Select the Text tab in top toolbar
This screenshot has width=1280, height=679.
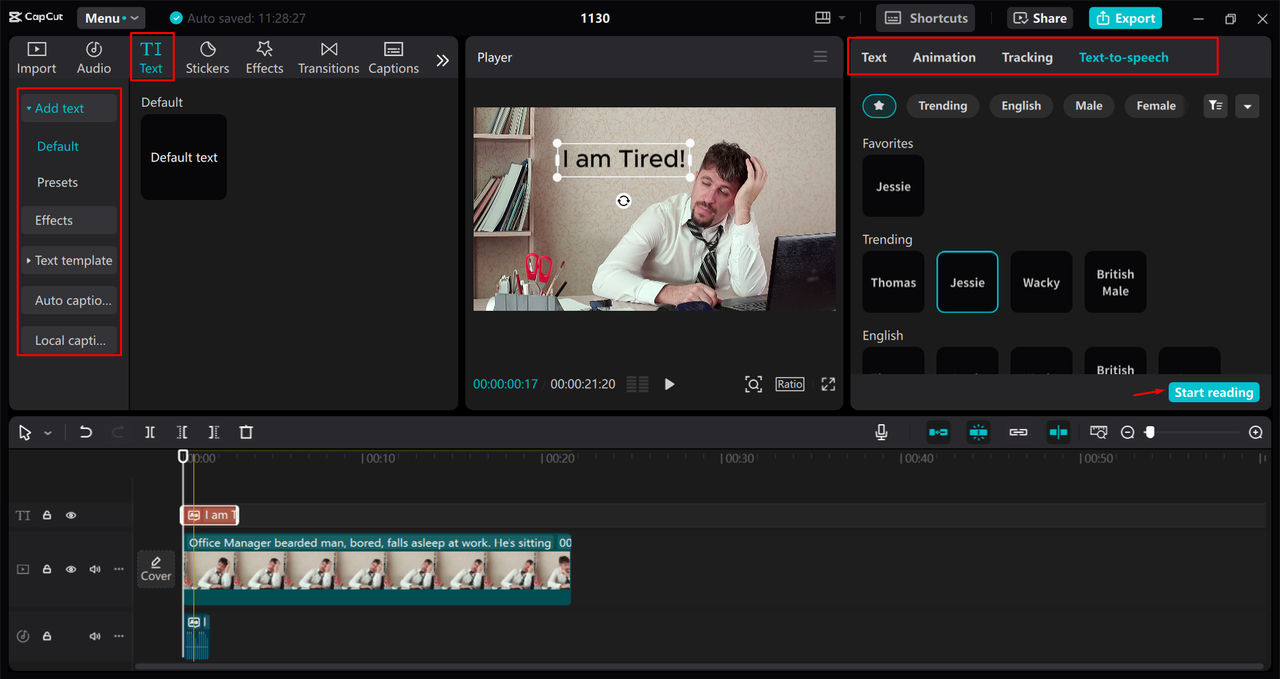tap(151, 58)
